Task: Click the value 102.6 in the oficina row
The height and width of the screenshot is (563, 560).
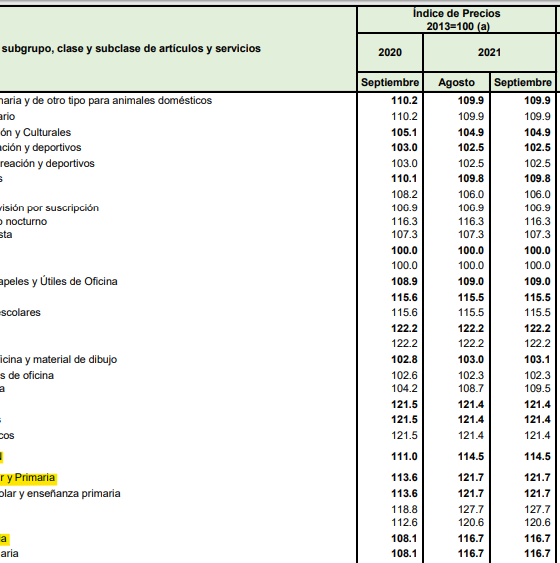Action: [x=404, y=376]
